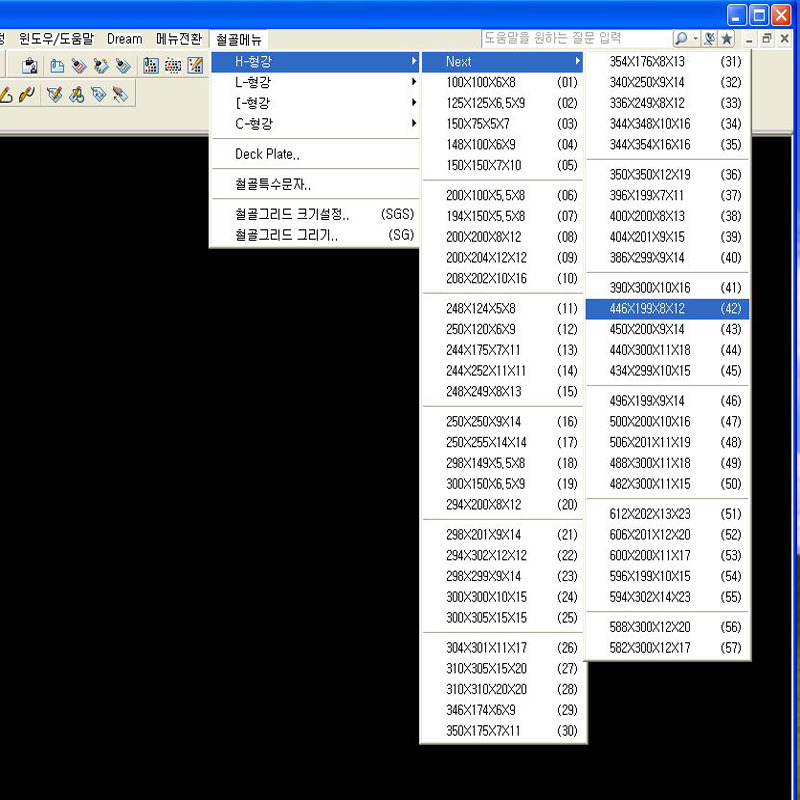Viewport: 800px width, 800px height.
Task: Expand the [-형강 submenu
Action: (x=315, y=103)
